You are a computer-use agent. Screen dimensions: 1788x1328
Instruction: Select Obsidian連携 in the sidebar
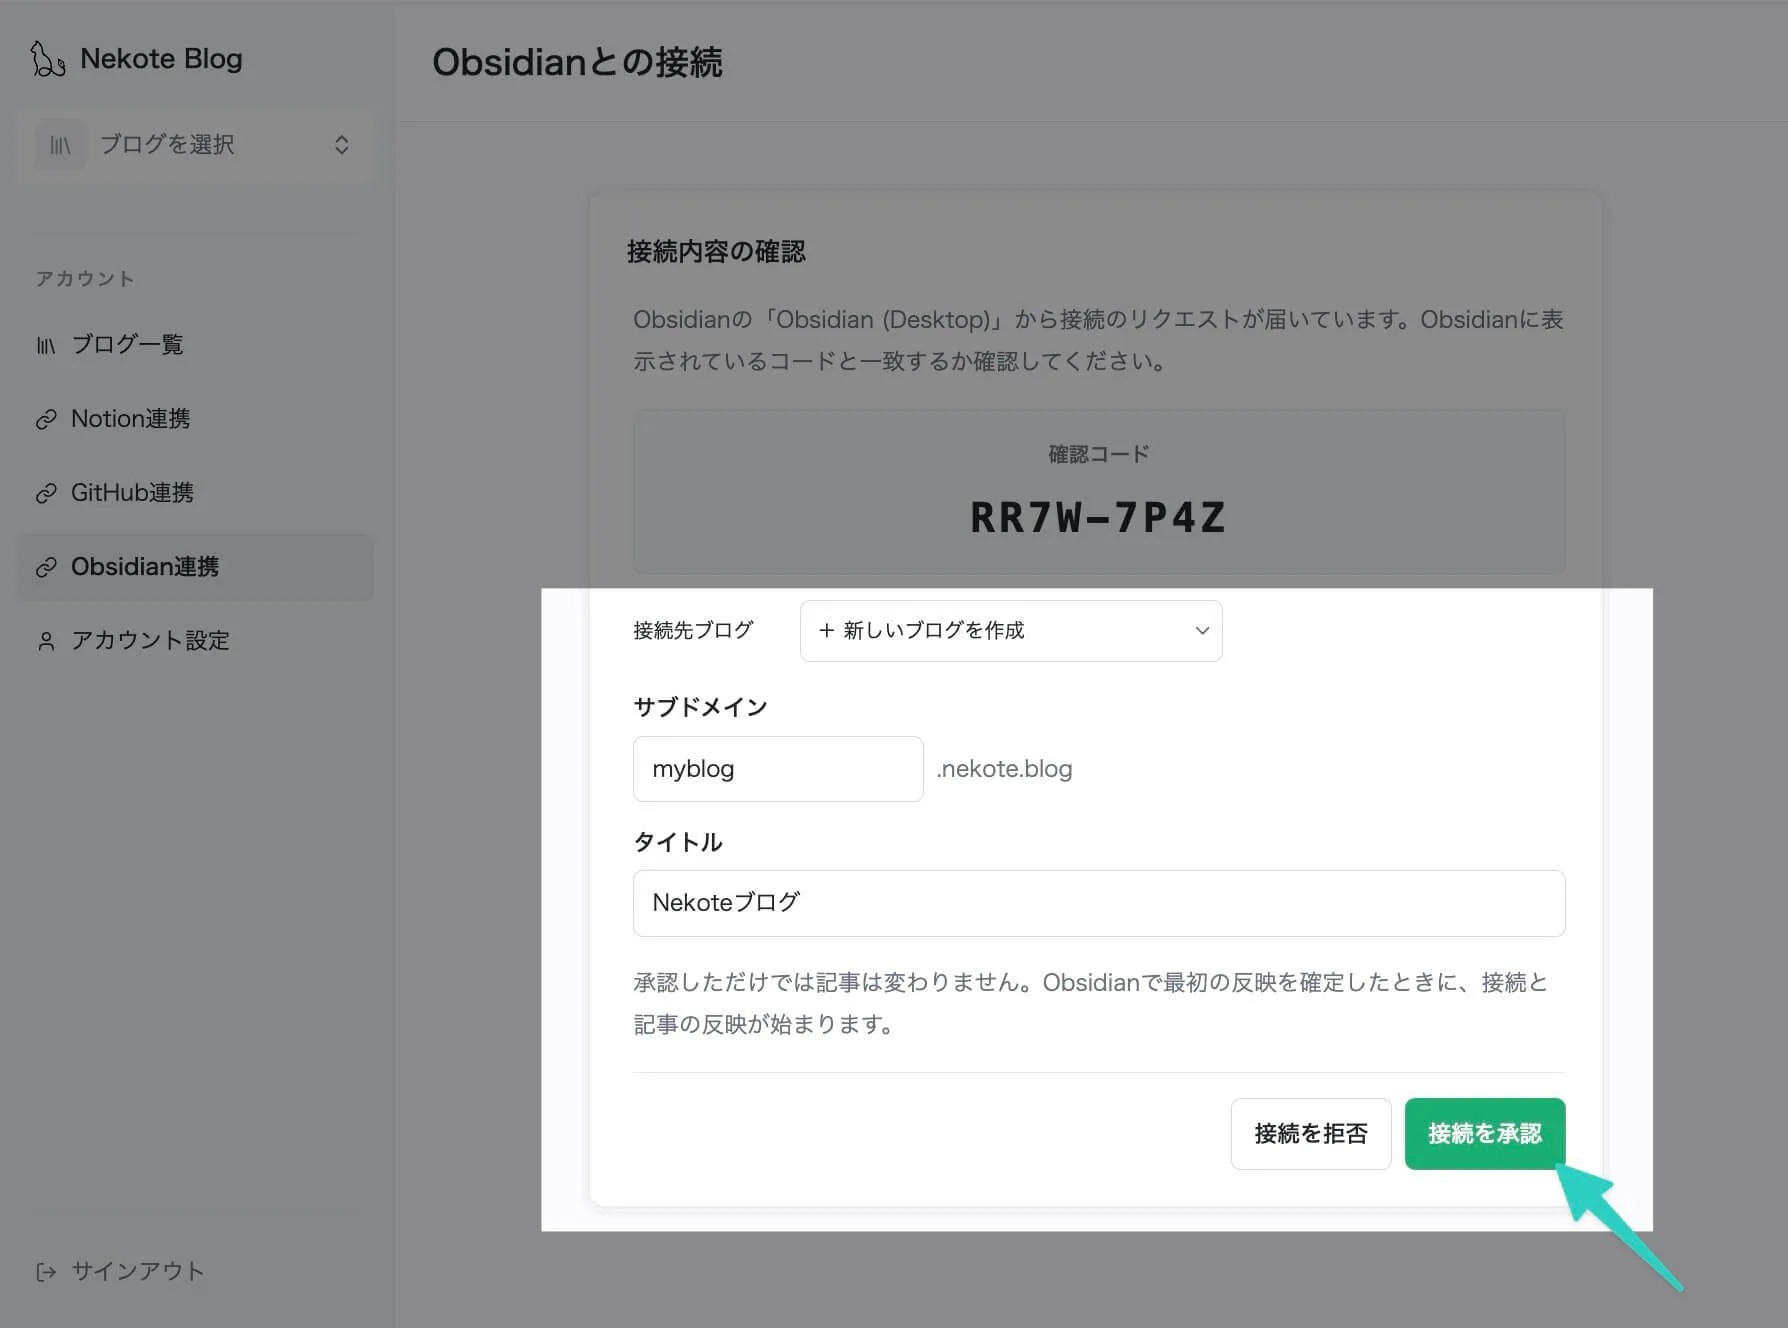click(195, 567)
